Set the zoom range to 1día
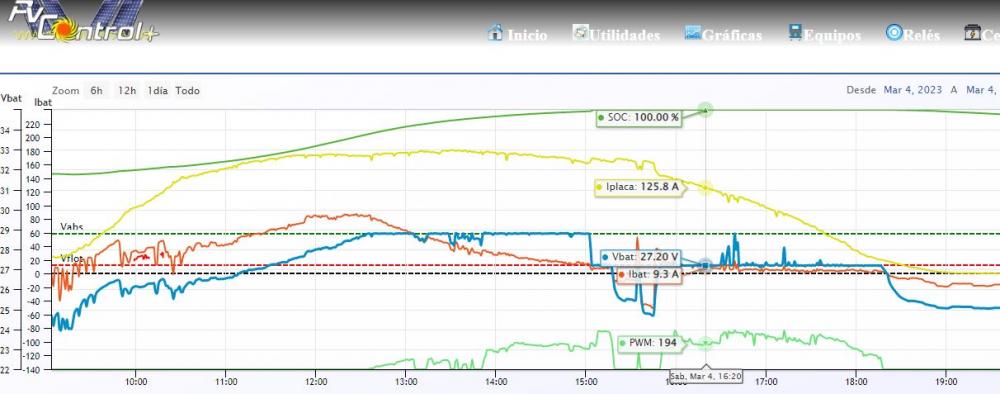 [158, 91]
